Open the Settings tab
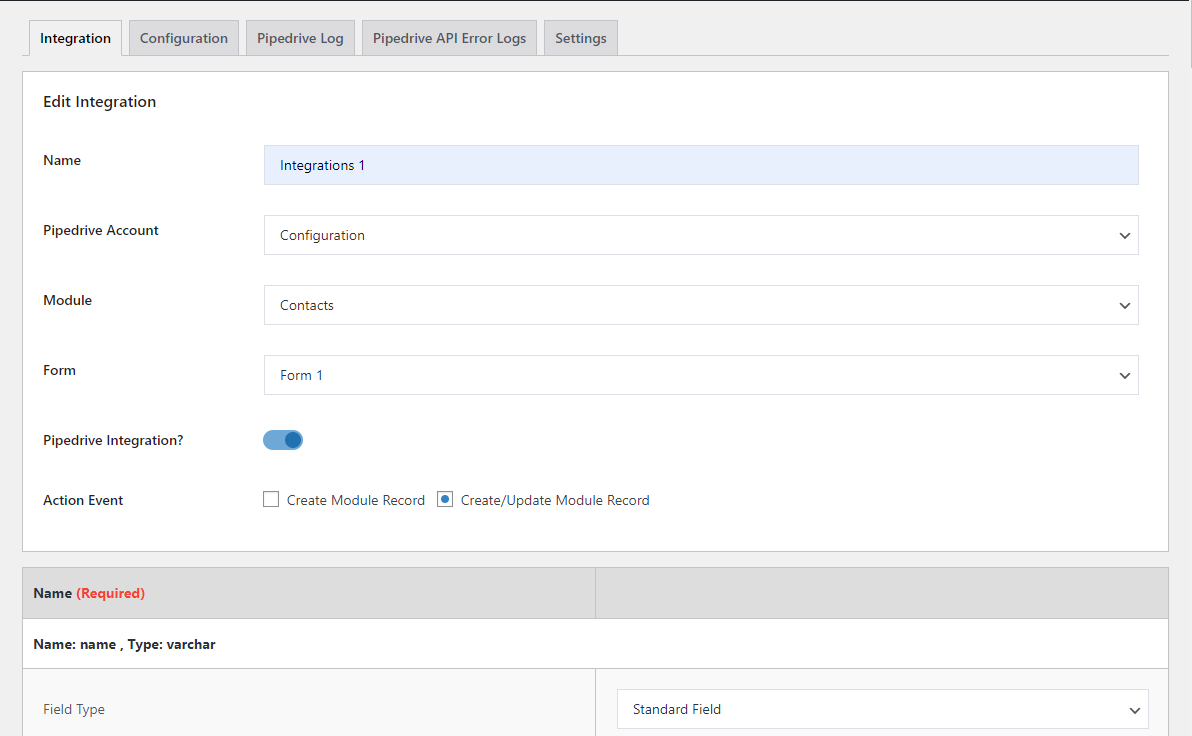This screenshot has height=736, width=1192. 581,38
